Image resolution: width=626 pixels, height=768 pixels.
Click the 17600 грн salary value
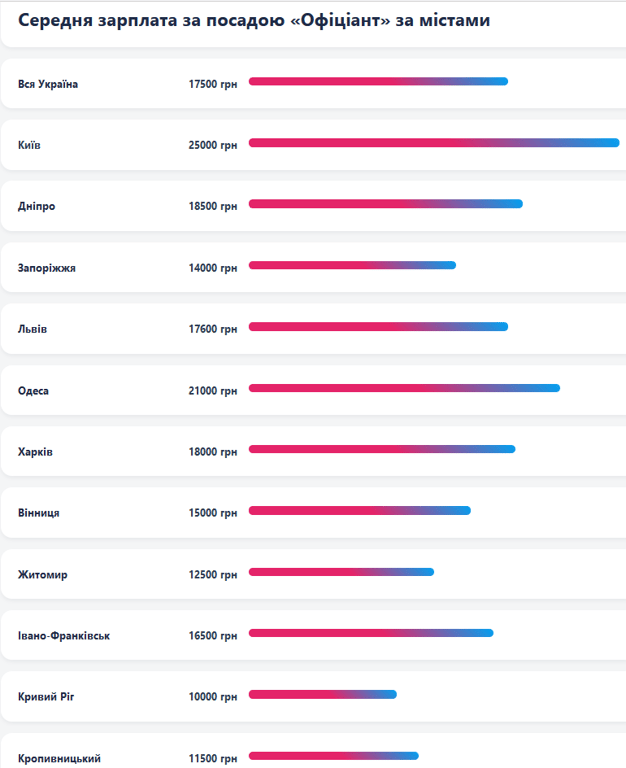coord(213,329)
